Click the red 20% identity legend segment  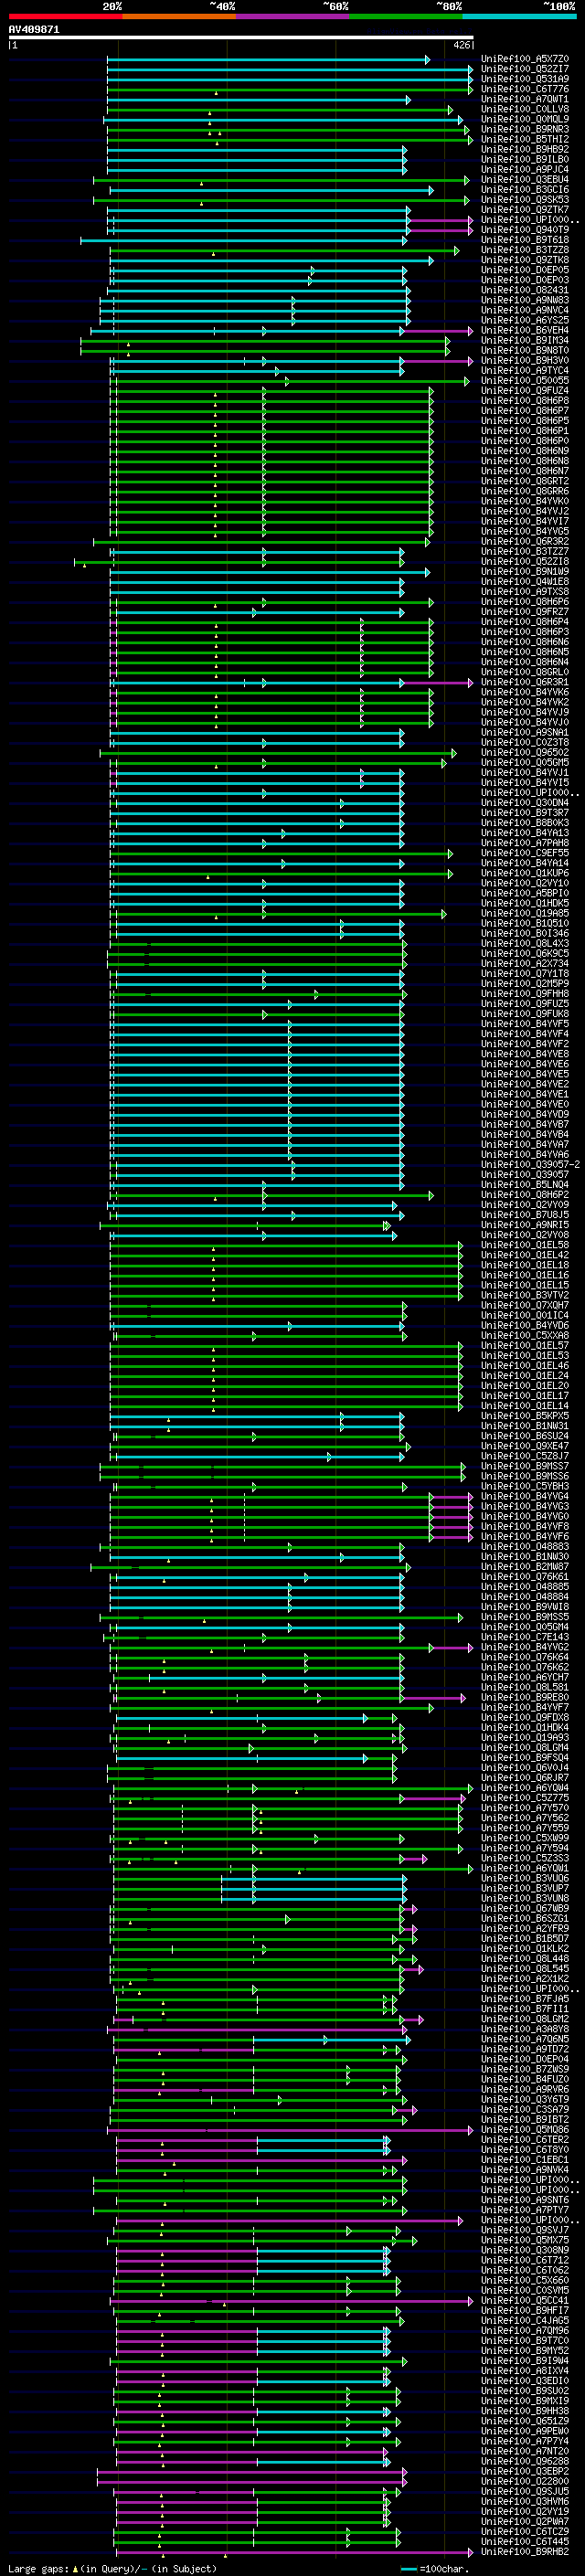tap(65, 16)
